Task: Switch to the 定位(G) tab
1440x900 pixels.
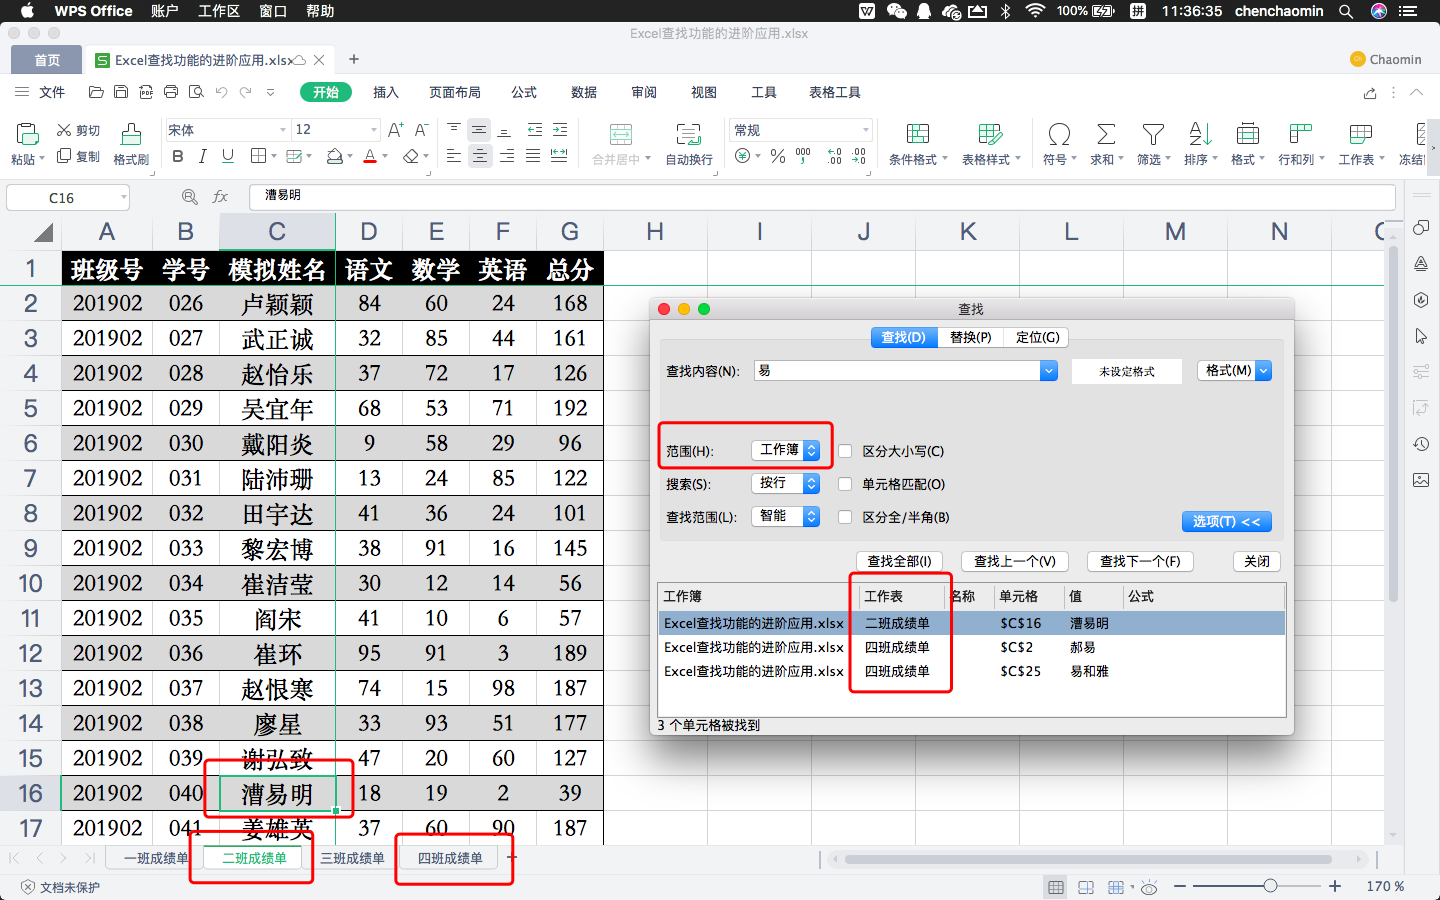Action: (1037, 337)
